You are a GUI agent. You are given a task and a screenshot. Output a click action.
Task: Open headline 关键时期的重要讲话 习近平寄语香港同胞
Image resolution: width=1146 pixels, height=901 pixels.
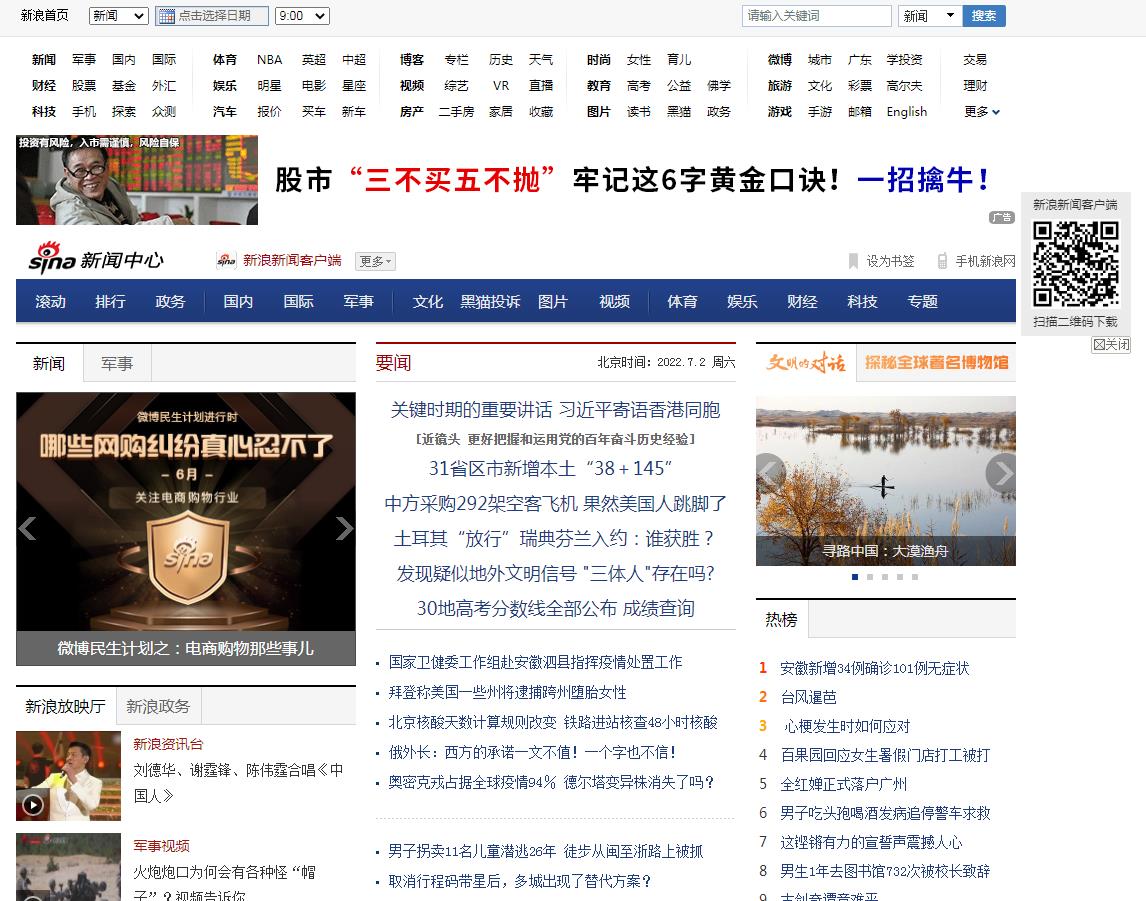pyautogui.click(x=555, y=410)
